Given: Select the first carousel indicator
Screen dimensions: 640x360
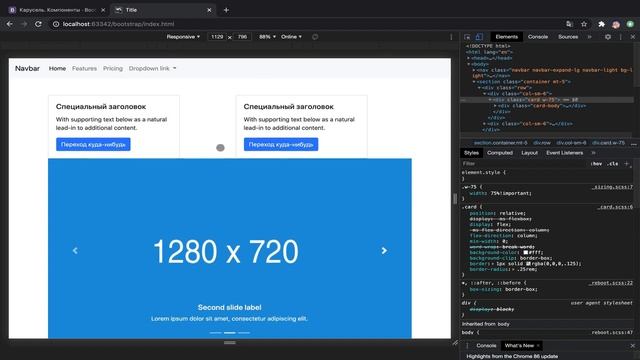Looking at the screenshot, I should 216,333.
